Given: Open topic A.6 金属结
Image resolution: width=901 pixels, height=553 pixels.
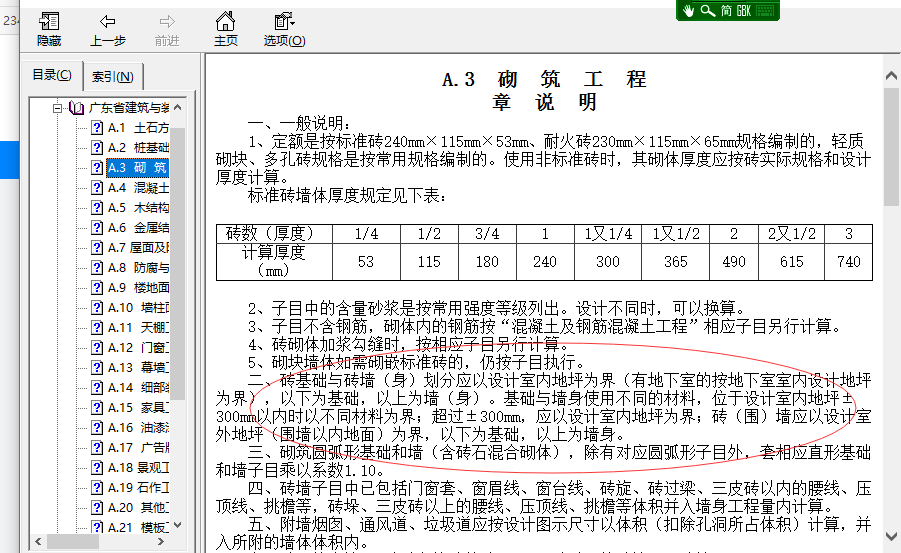Looking at the screenshot, I should tap(138, 228).
